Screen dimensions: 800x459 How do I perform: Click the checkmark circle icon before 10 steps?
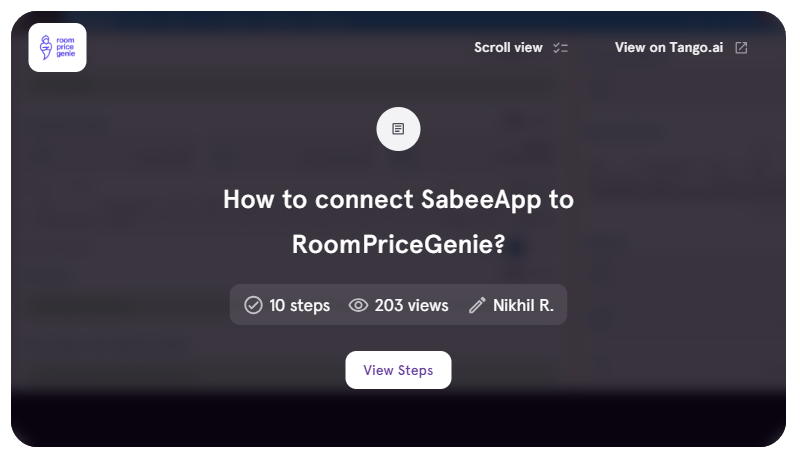253,305
